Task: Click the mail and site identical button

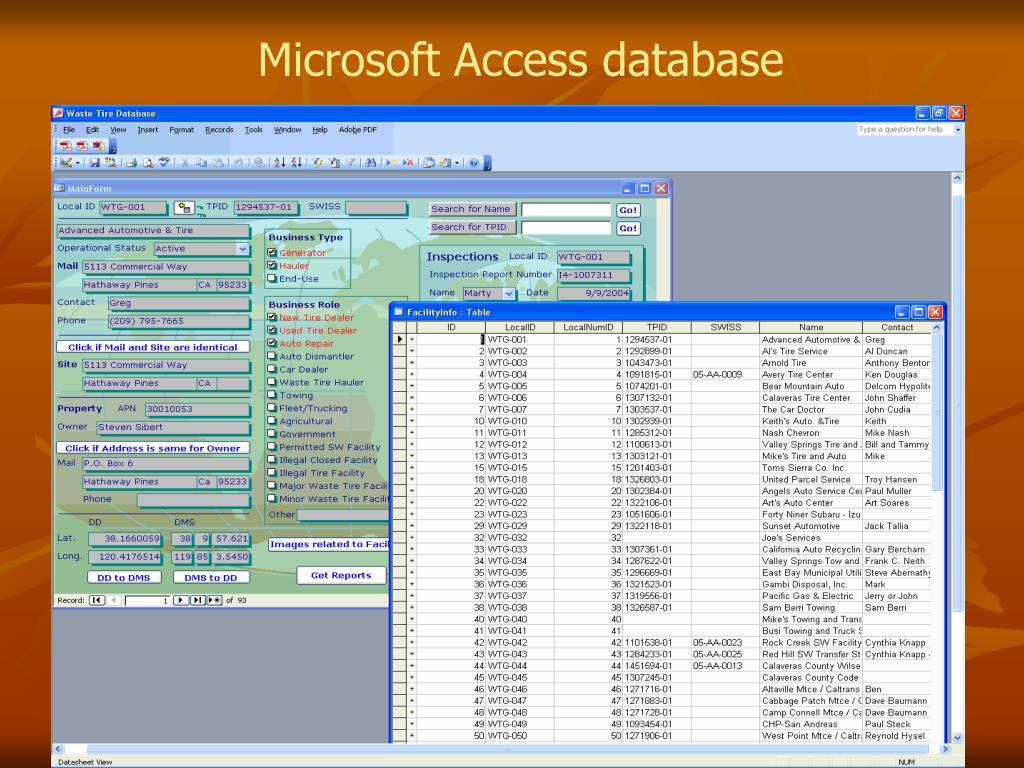Action: [153, 347]
